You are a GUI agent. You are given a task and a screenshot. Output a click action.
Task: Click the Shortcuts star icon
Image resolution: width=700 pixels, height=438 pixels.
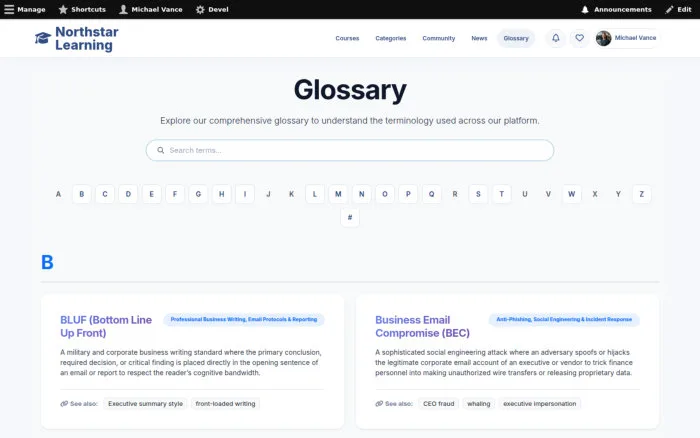tap(63, 9)
